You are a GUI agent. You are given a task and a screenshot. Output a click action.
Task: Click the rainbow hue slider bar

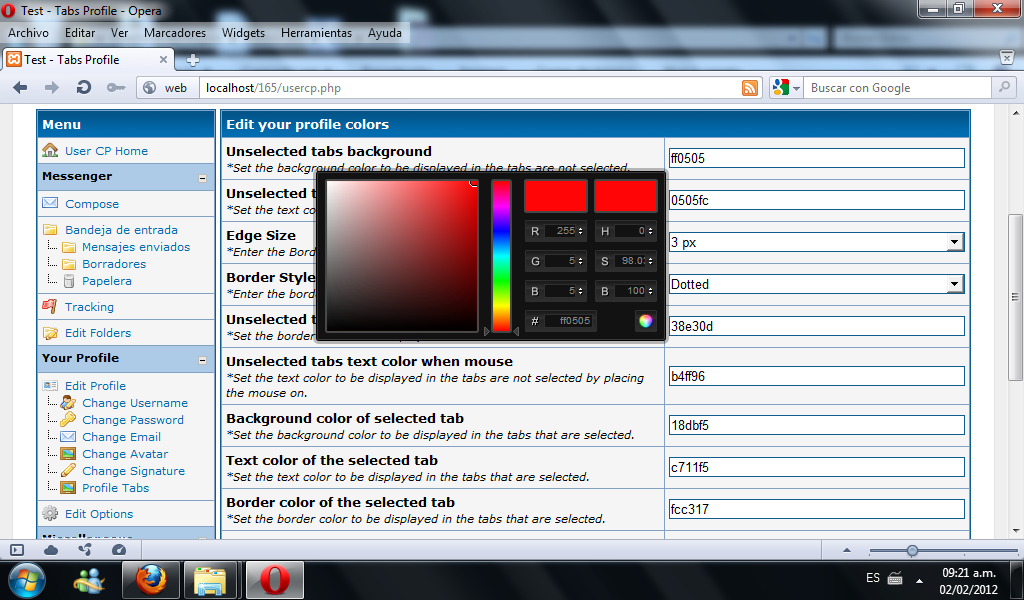[x=501, y=256]
